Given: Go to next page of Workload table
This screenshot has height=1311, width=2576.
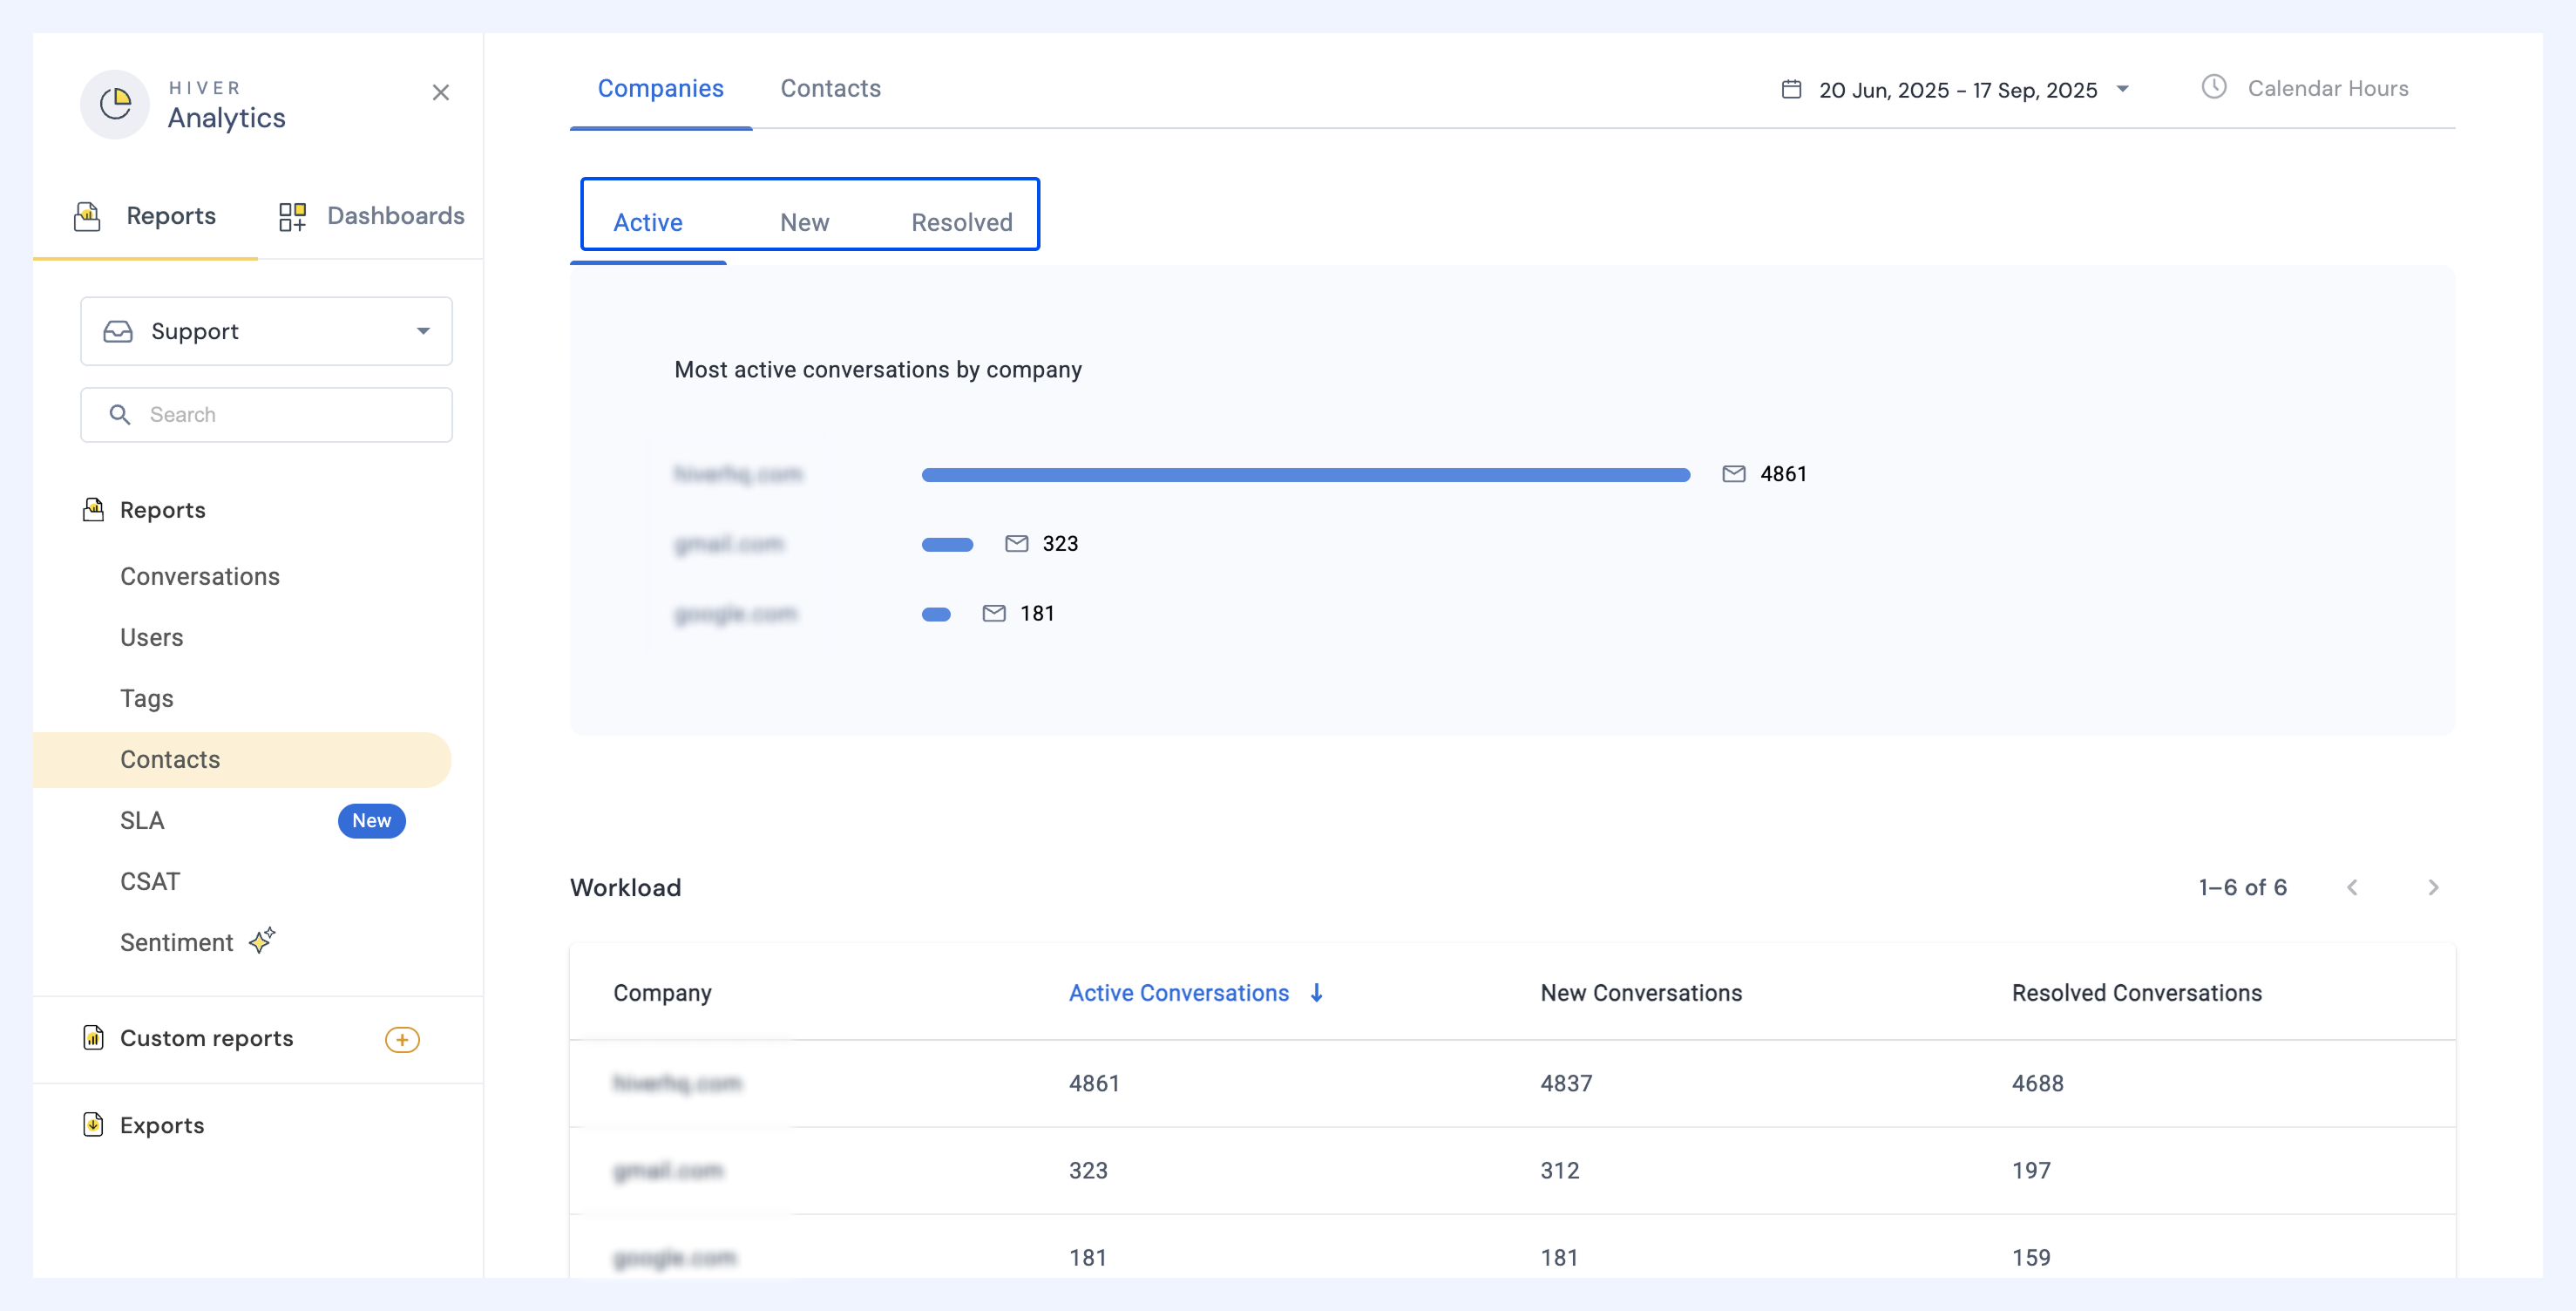Looking at the screenshot, I should 2433,888.
